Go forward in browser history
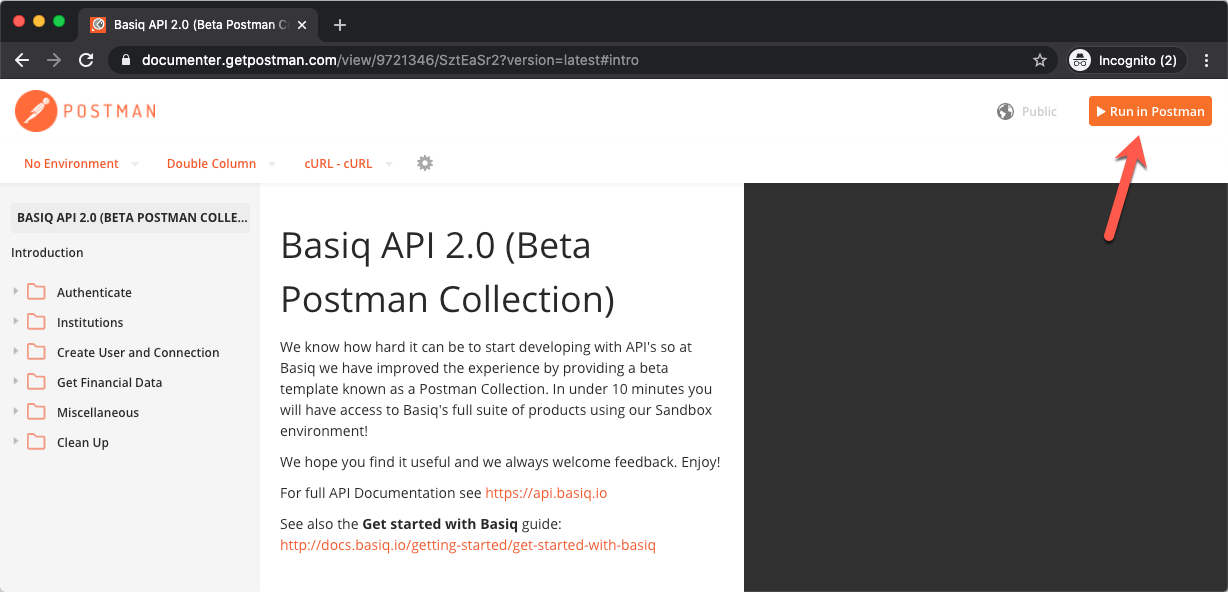 click(54, 60)
